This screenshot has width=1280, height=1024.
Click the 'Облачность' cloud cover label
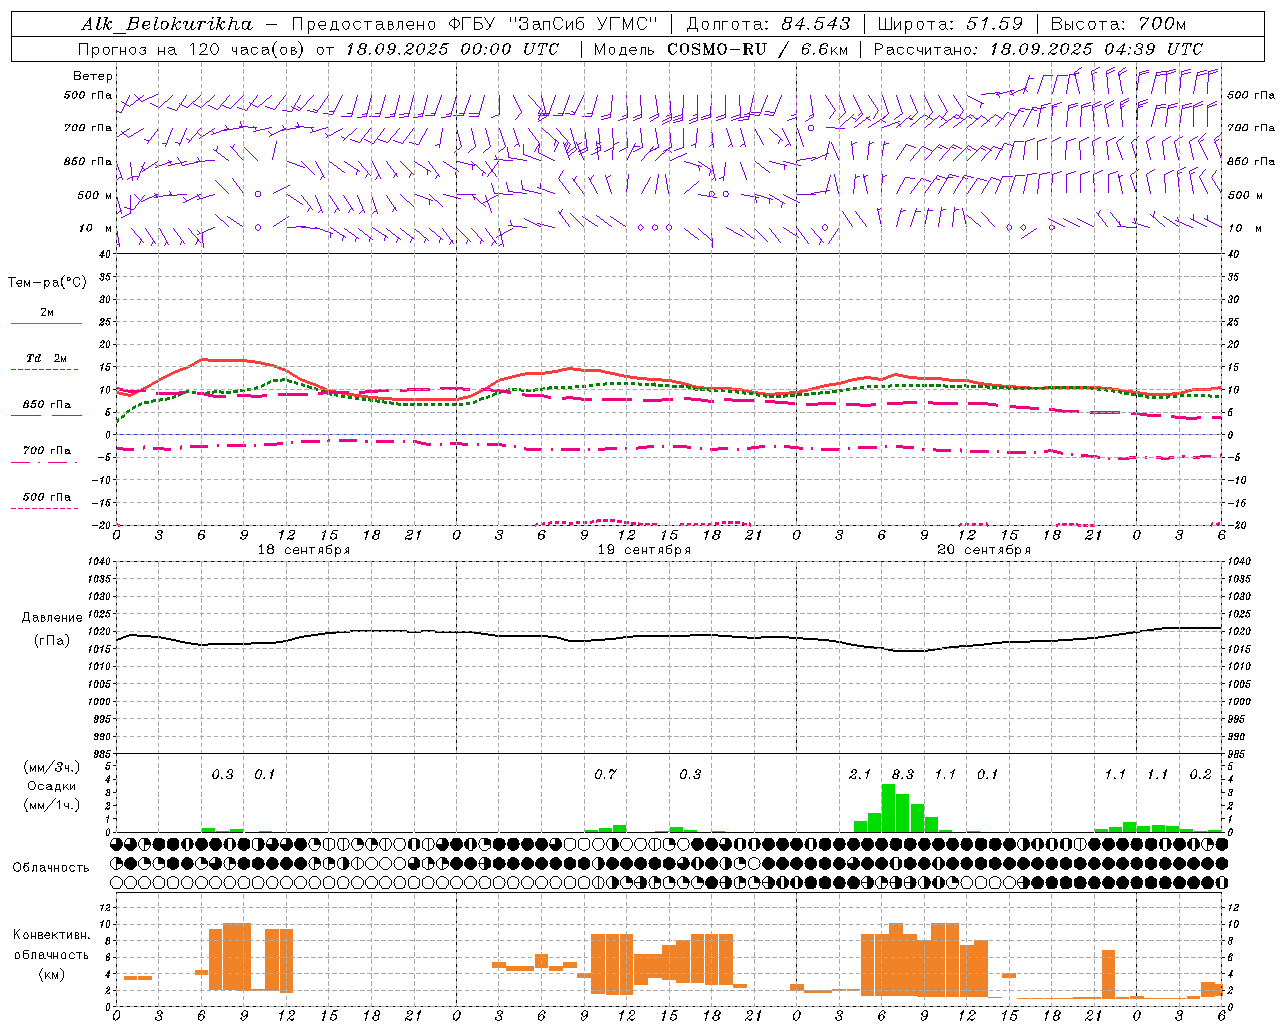[x=51, y=867]
